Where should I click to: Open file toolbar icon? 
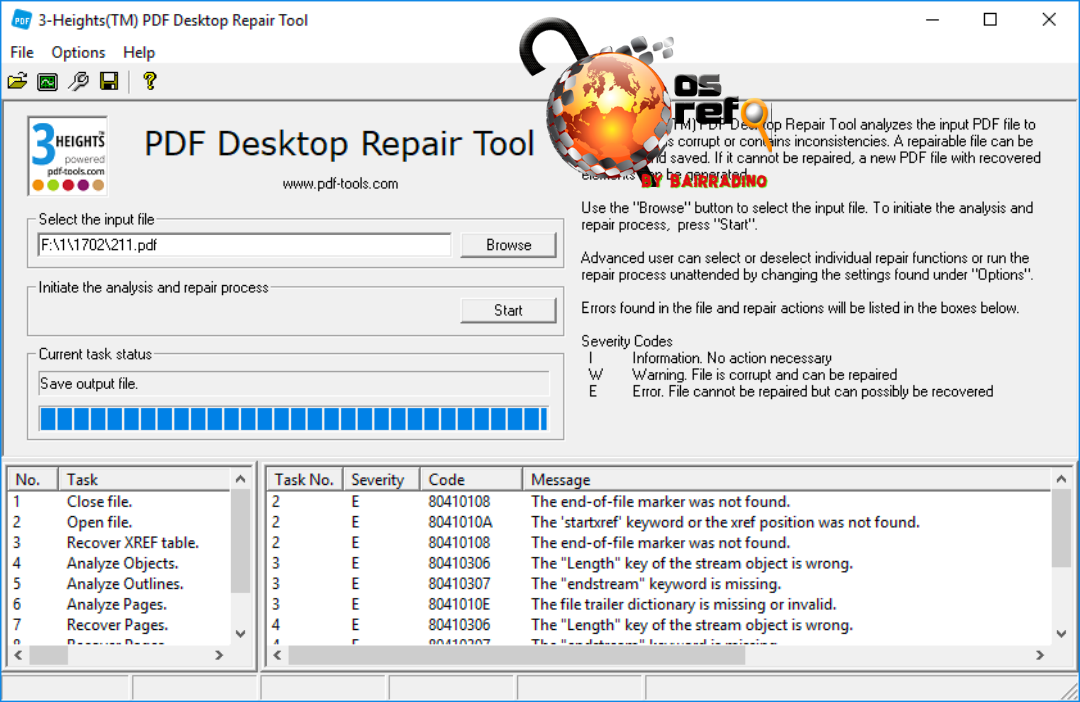(x=18, y=82)
